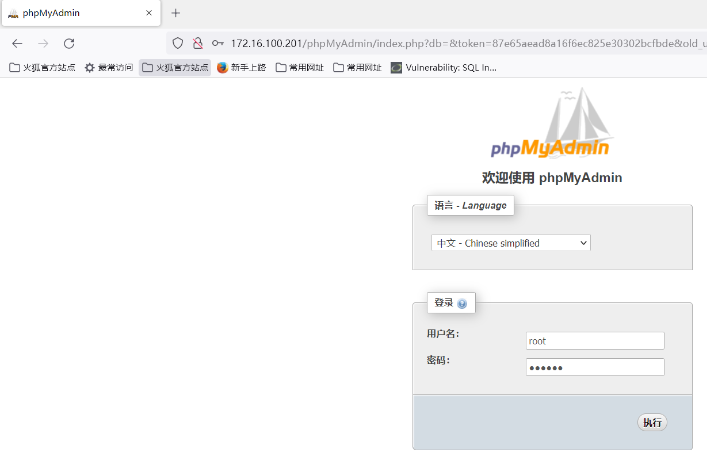Open the Vulnerability: SQL In... bookmark
Image resolution: width=707 pixels, height=450 pixels.
pos(444,68)
